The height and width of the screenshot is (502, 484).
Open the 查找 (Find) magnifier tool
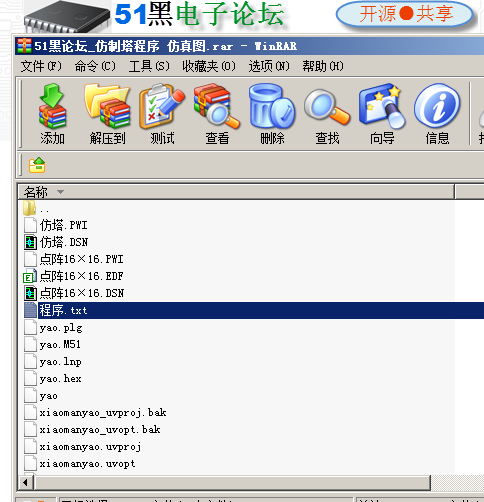click(x=327, y=114)
